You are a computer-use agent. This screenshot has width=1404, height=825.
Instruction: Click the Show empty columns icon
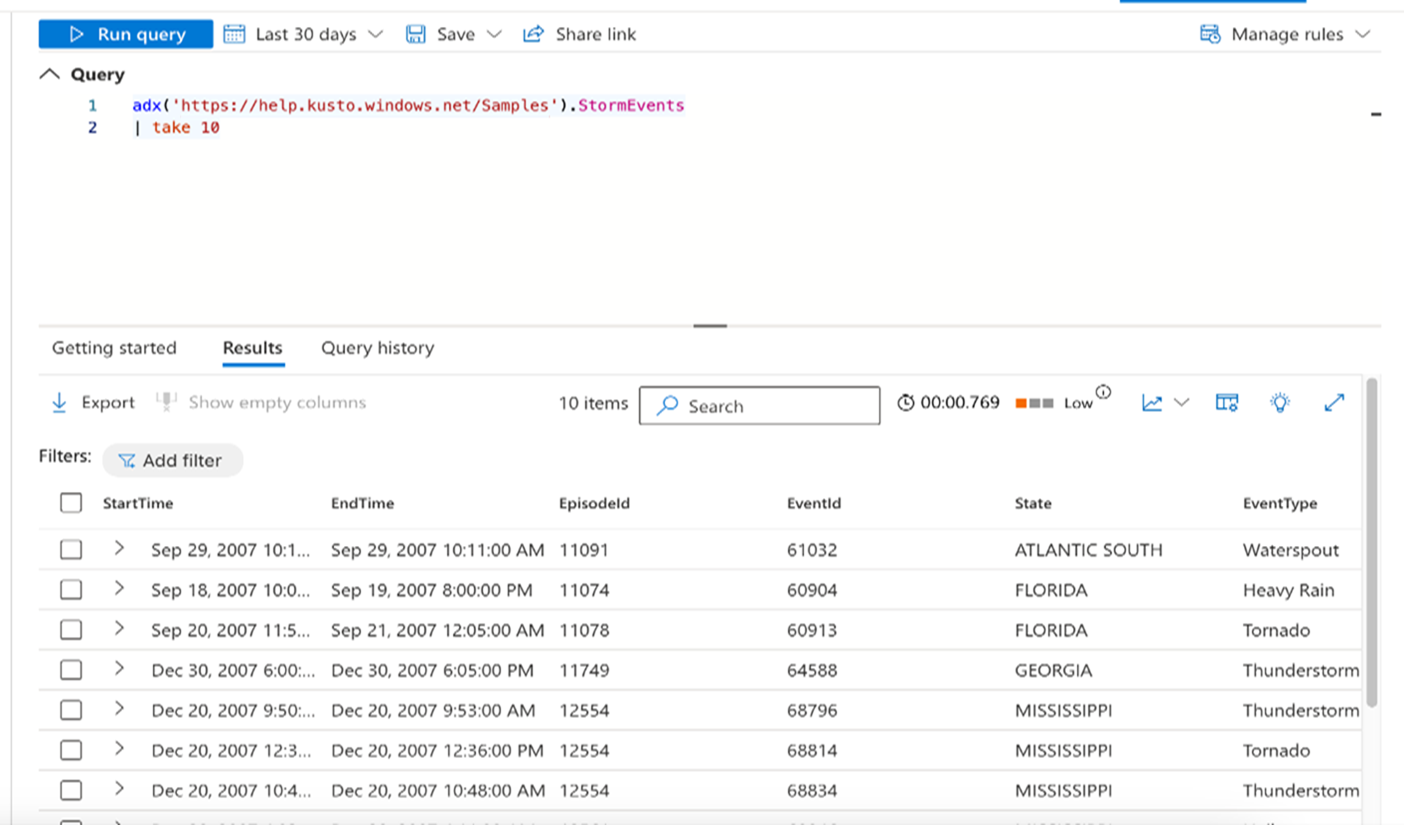coord(166,402)
